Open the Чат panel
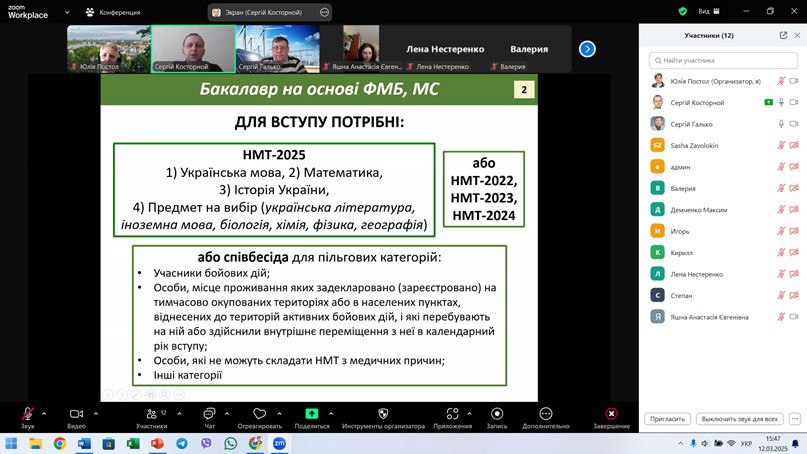Screen dimensions: 807x454 click(x=209, y=417)
